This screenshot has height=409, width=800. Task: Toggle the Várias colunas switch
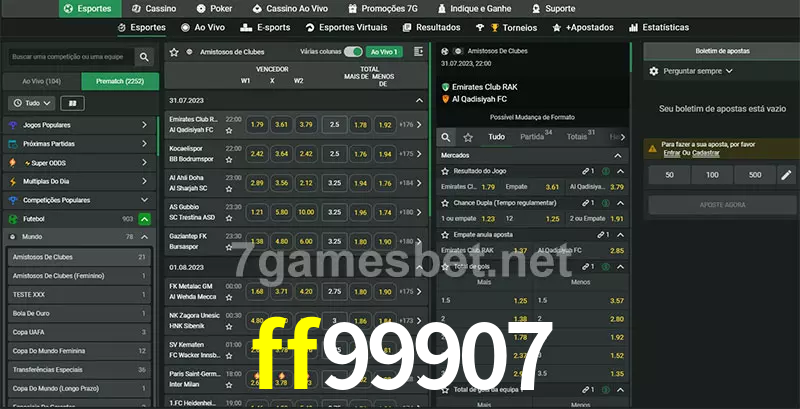click(352, 51)
